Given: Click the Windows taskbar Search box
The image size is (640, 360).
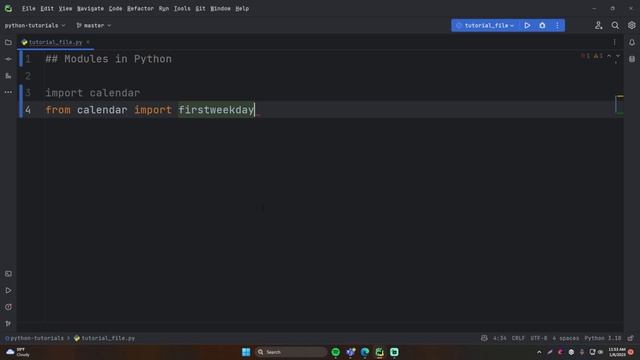Looking at the screenshot, I should pos(290,352).
